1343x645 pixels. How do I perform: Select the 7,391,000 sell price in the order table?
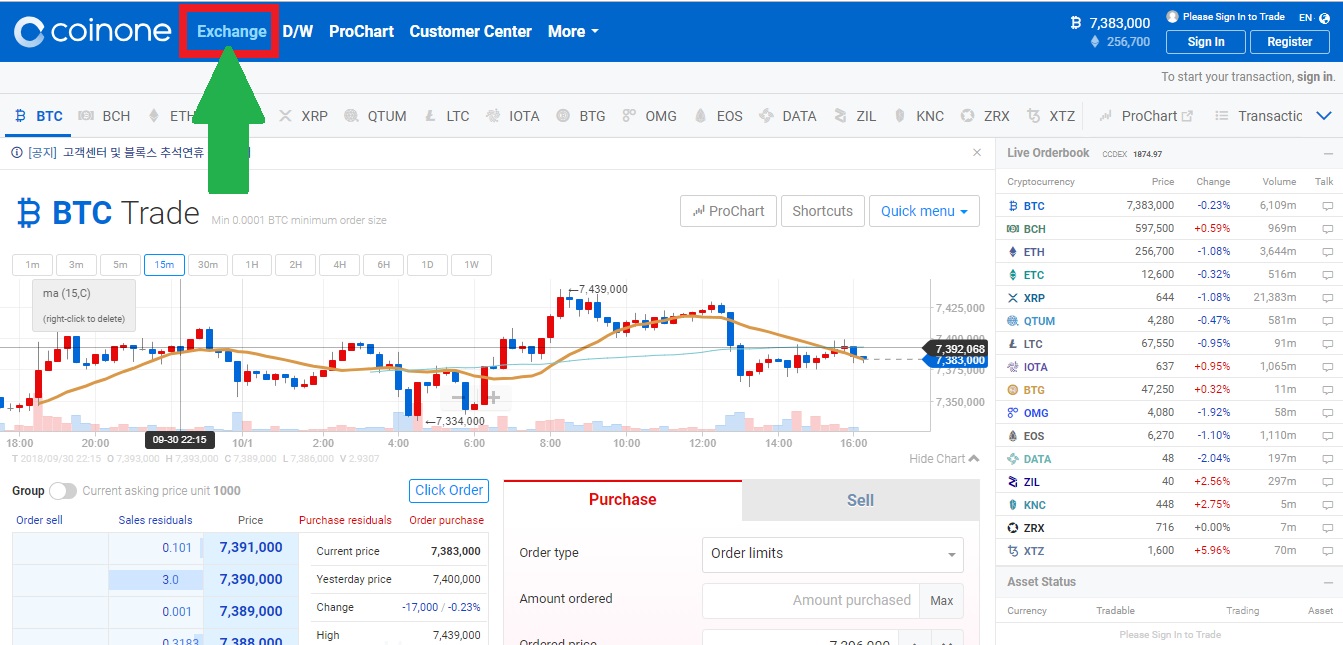[x=251, y=548]
